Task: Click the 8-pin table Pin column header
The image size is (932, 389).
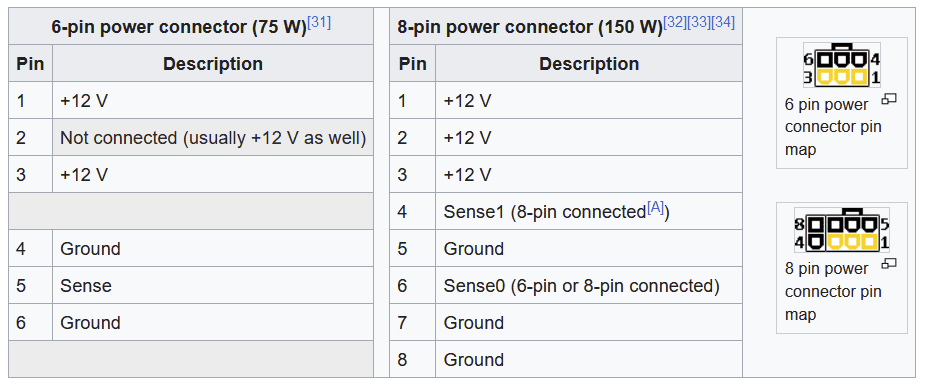Action: point(413,64)
